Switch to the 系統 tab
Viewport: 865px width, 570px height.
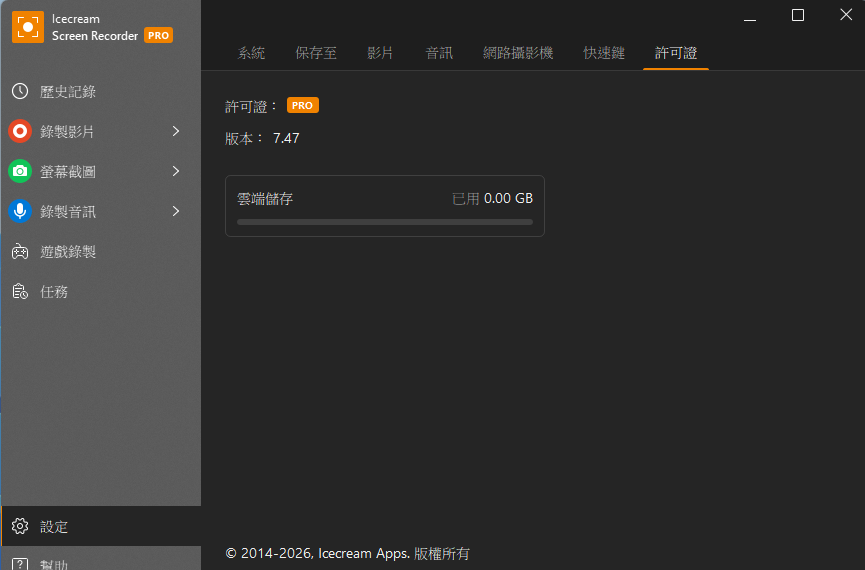pyautogui.click(x=251, y=53)
